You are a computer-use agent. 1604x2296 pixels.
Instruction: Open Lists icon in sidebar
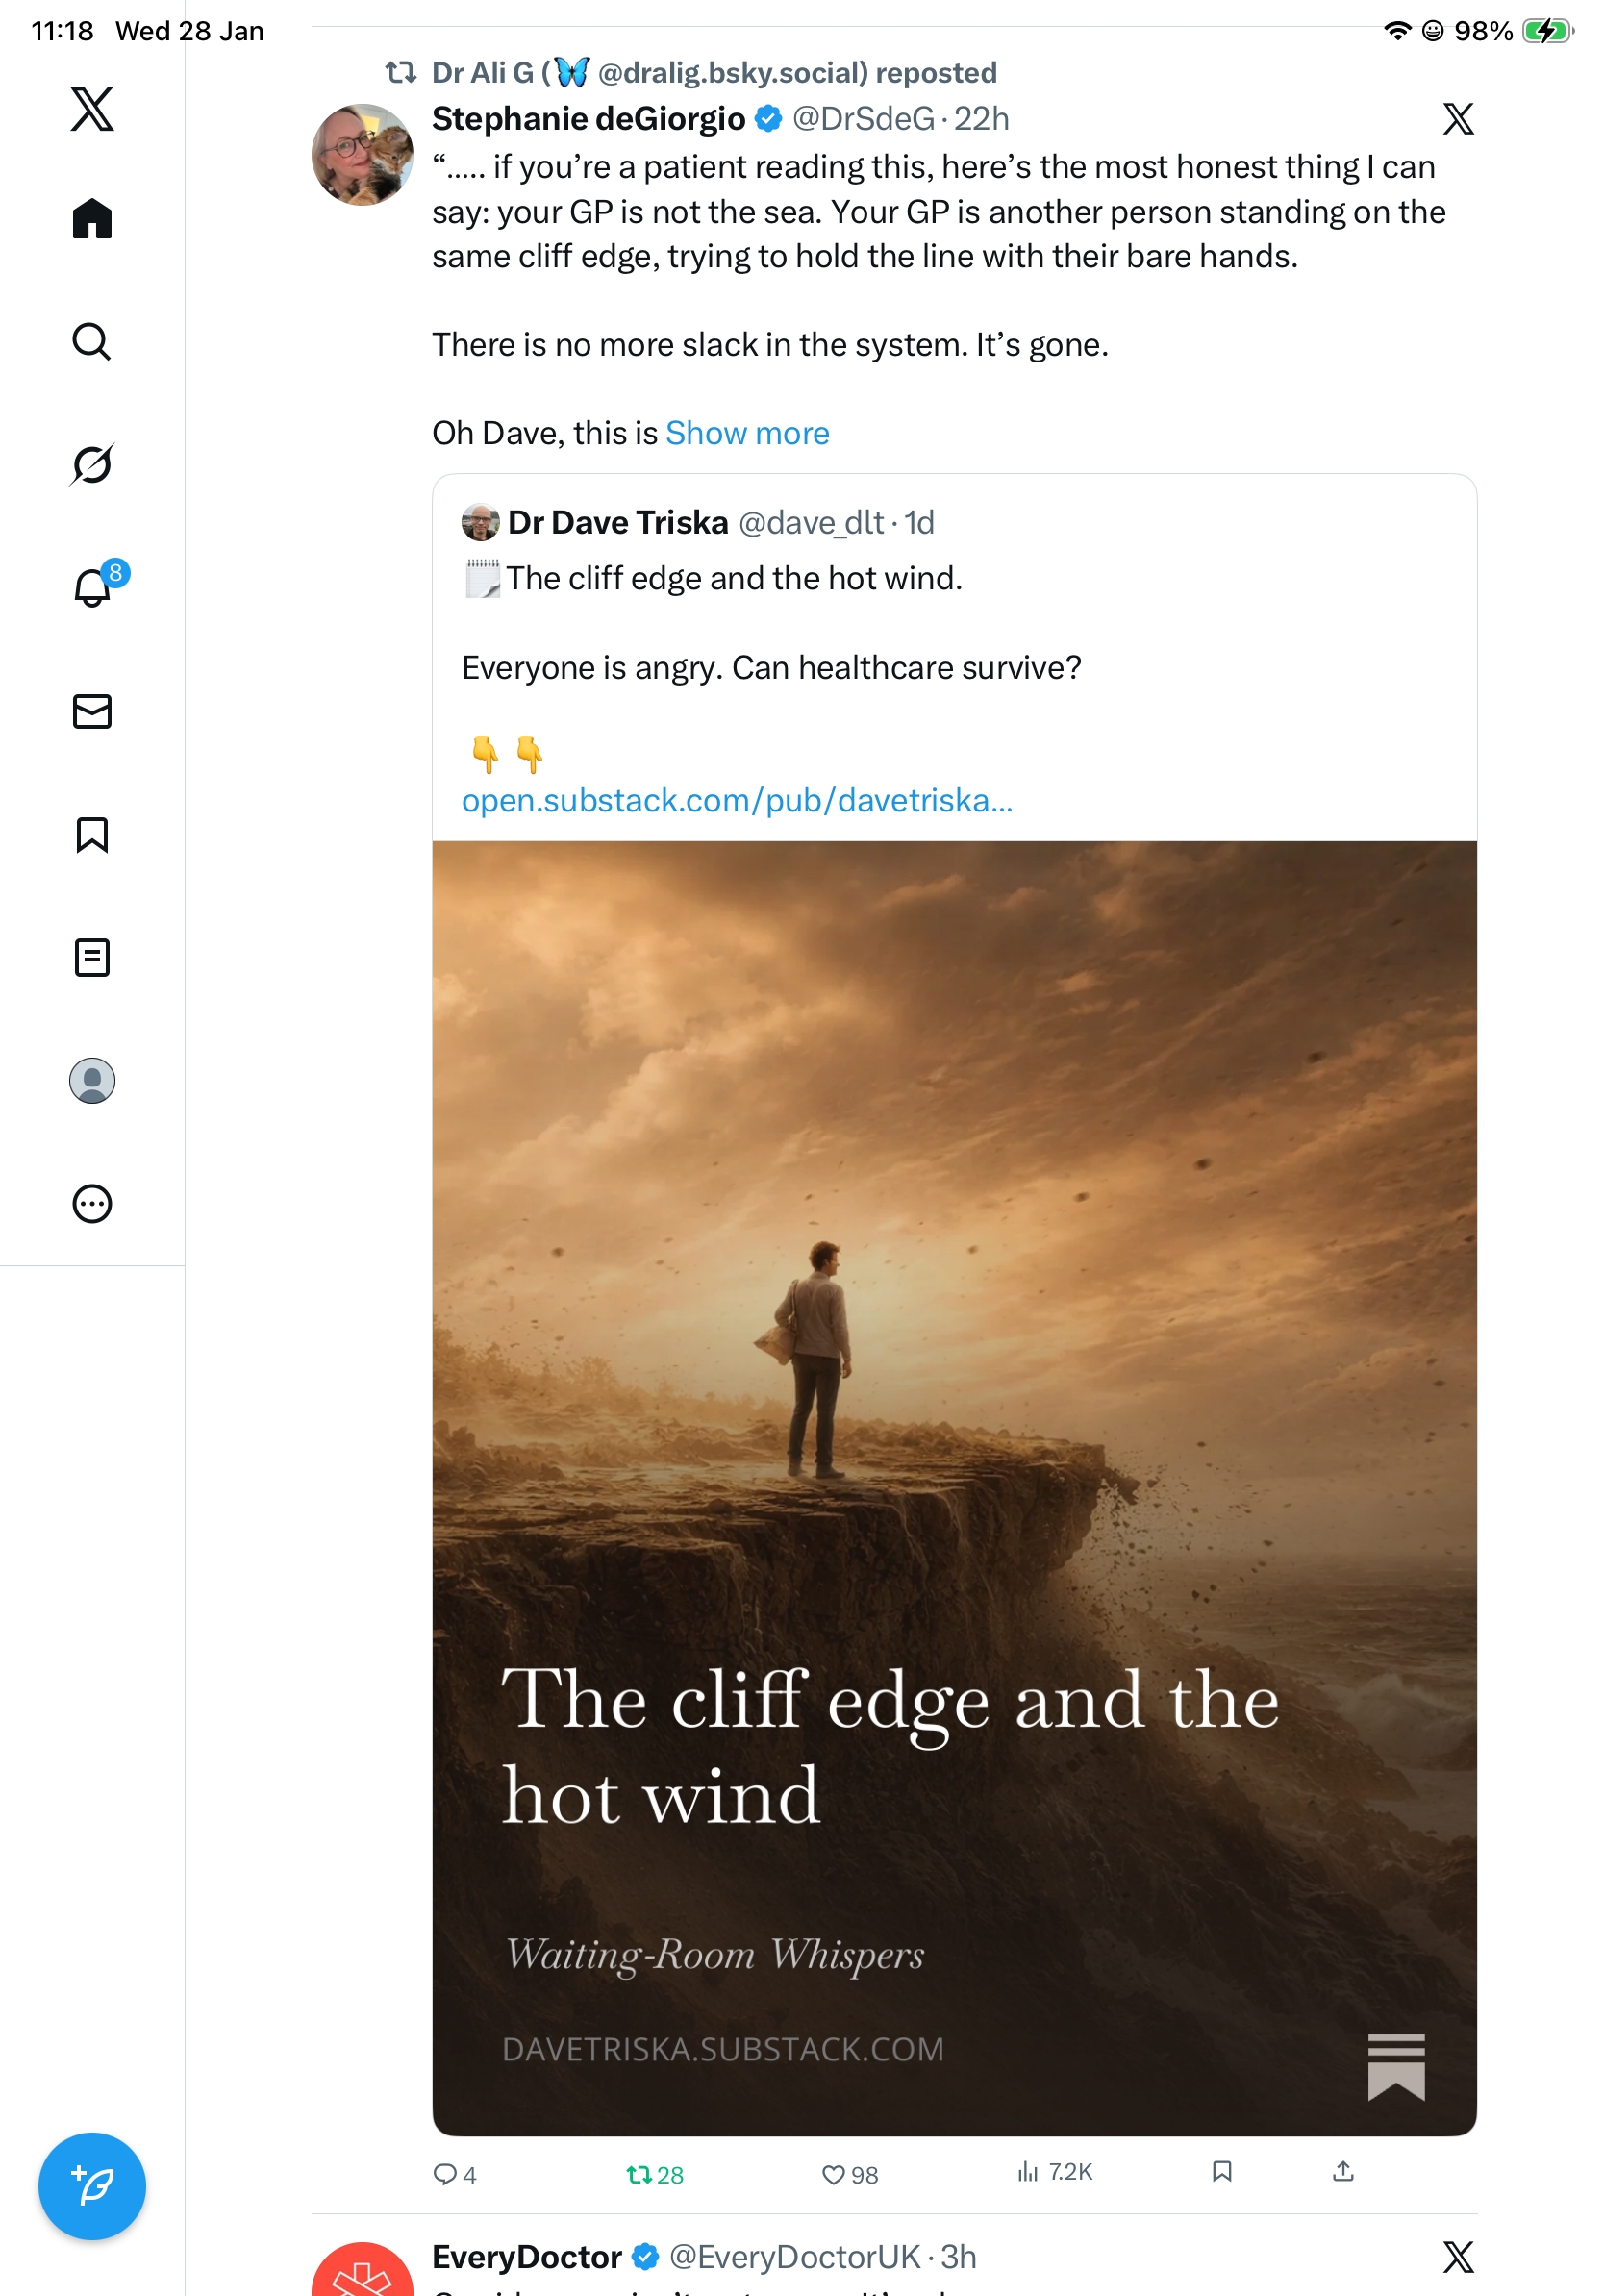coord(92,957)
